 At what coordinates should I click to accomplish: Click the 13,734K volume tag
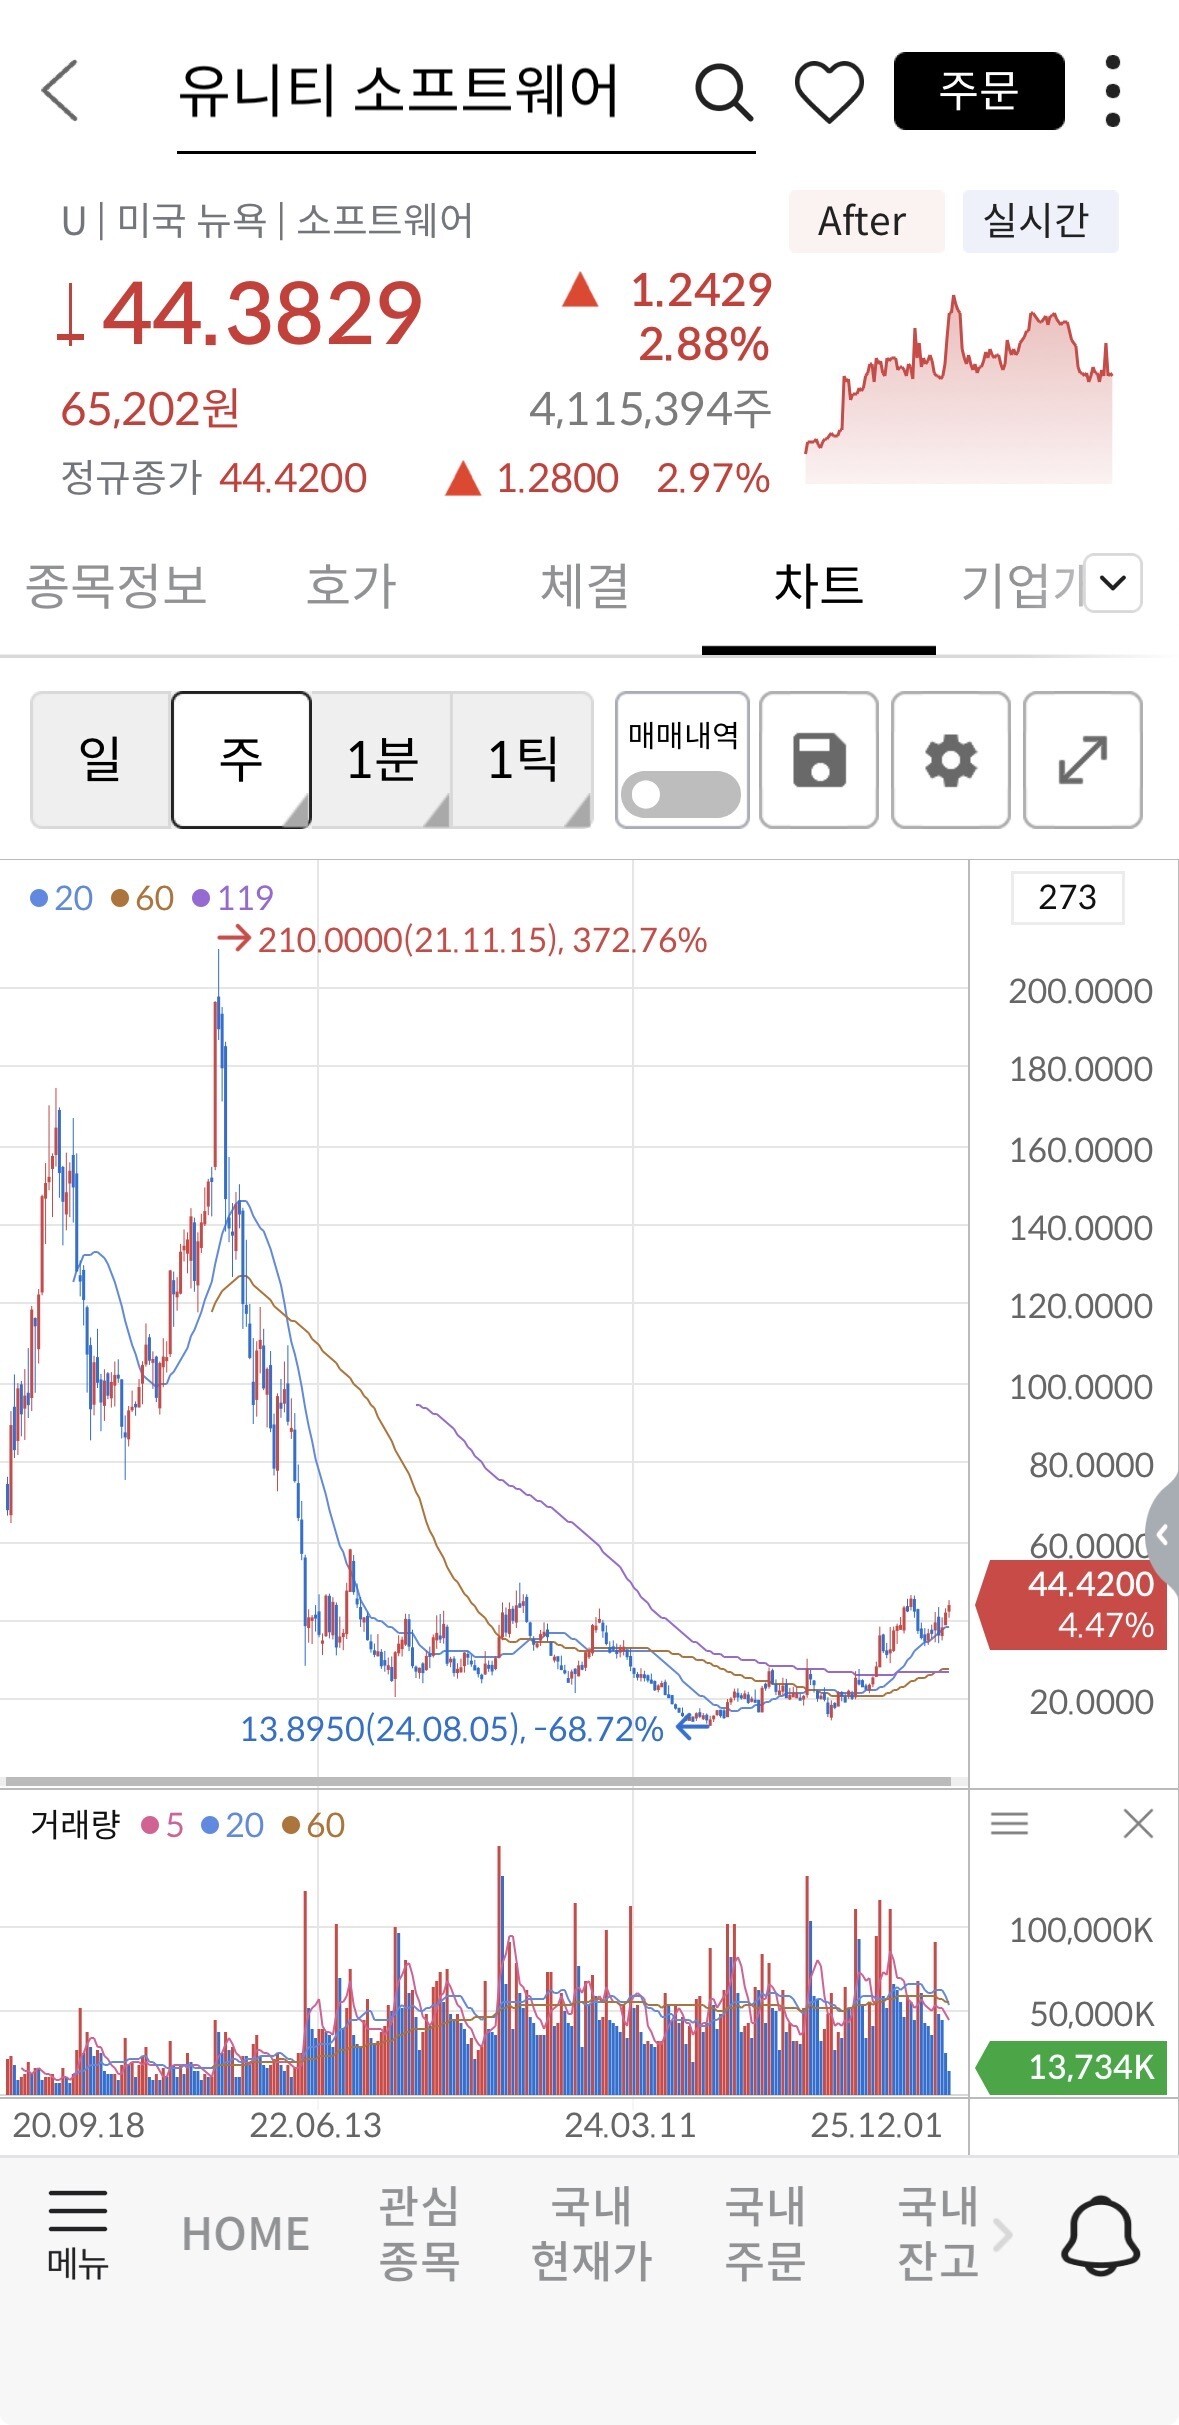coord(1072,2067)
